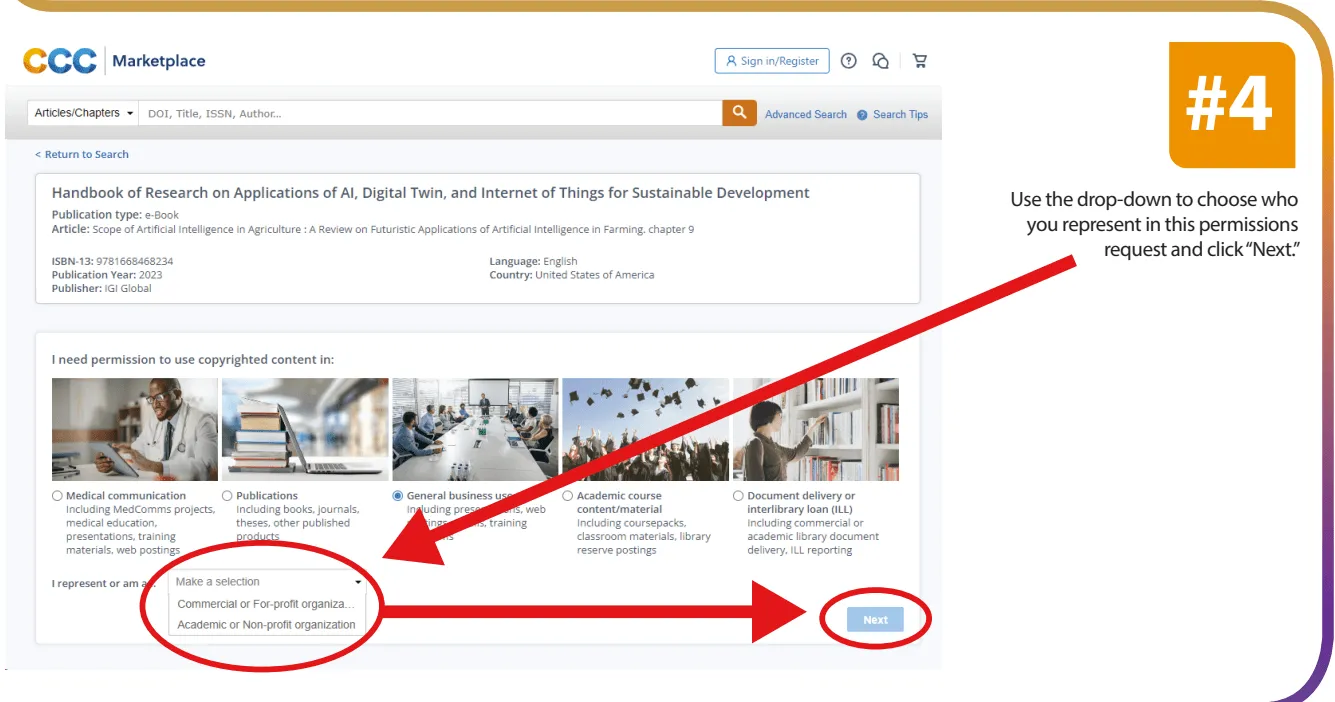
Task: Click the Search Tips help circle icon
Action: pyautogui.click(x=862, y=114)
